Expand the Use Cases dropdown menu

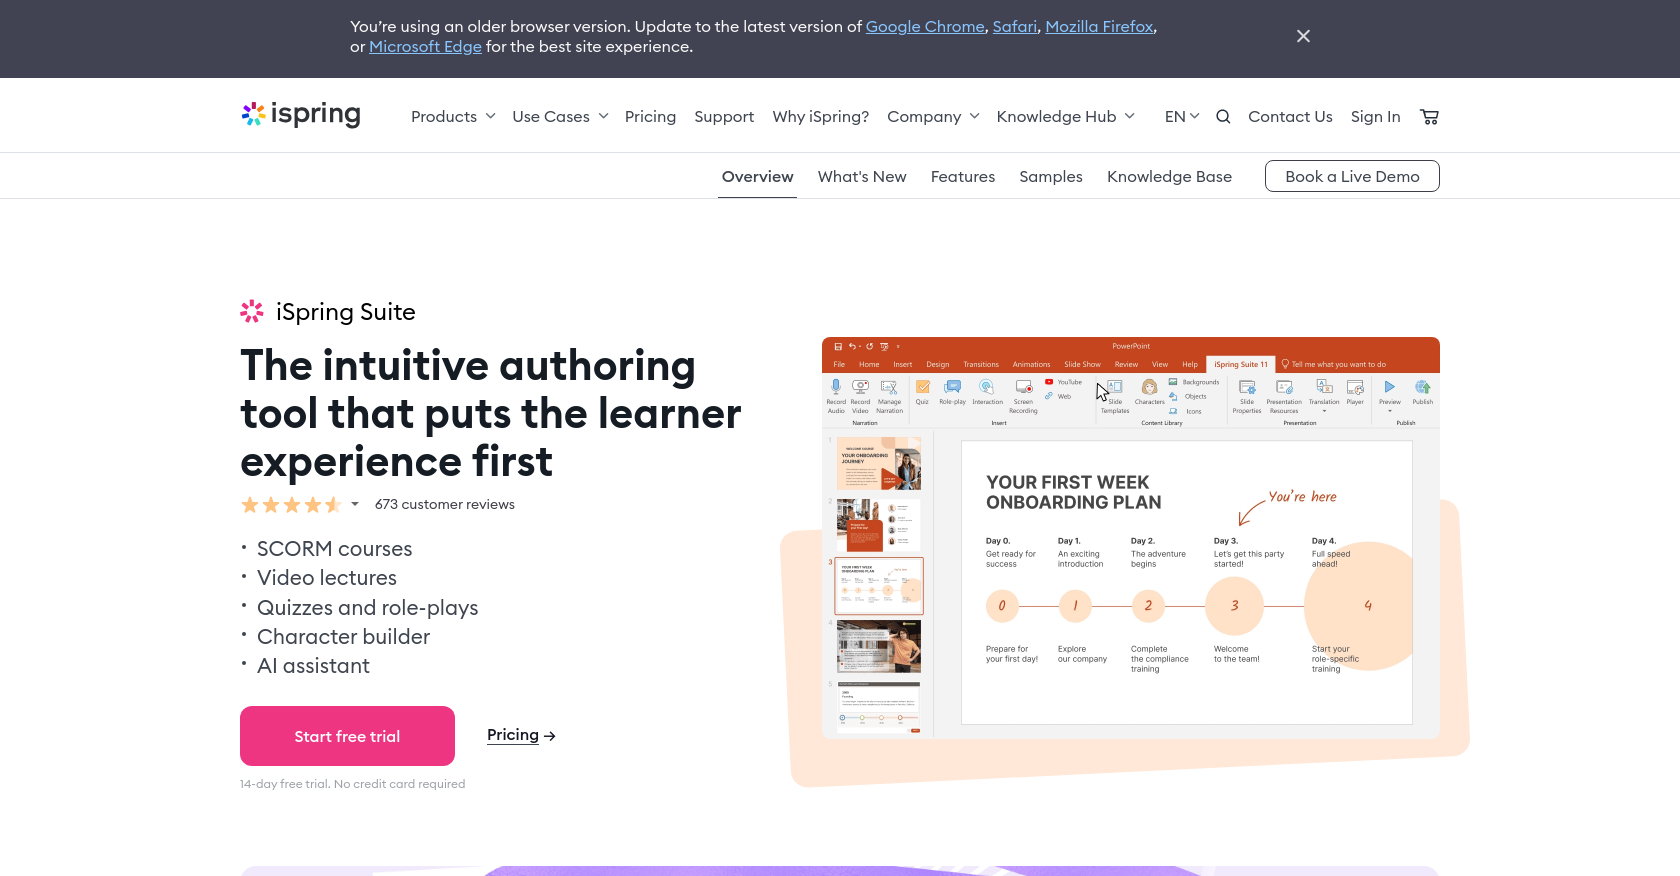(603, 116)
